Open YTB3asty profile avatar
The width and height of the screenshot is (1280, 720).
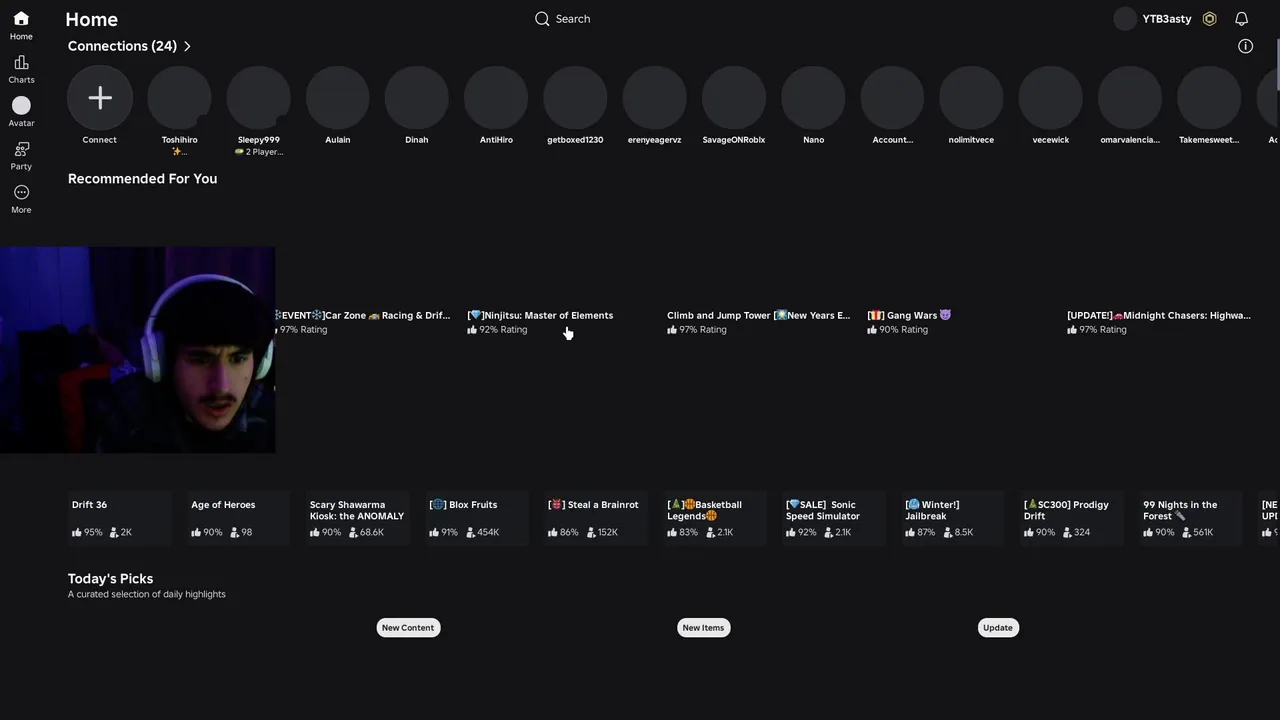1125,19
